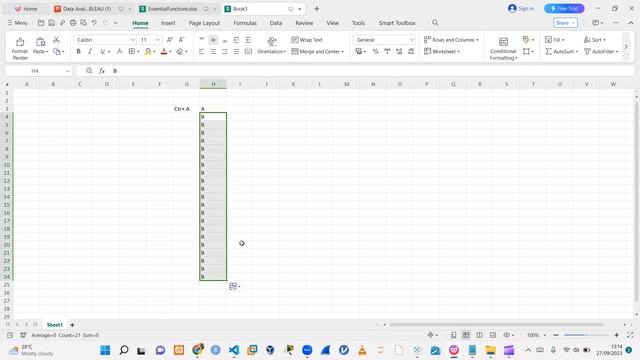Switch to the Formulas tab
640x360 pixels.
[x=245, y=23]
